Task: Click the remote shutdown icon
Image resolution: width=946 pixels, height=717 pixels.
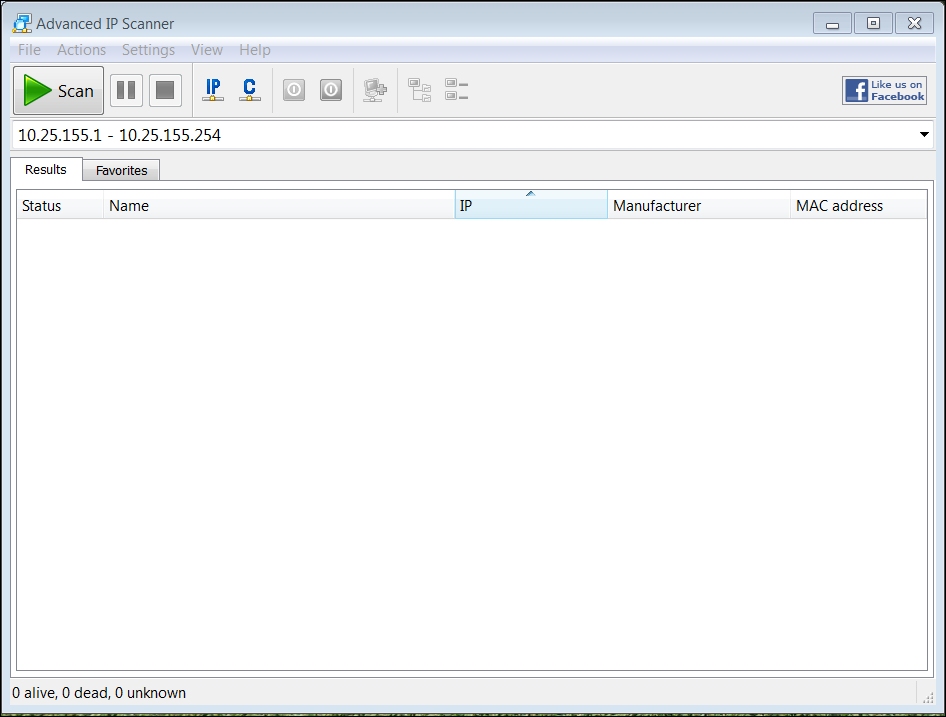Action: (x=331, y=89)
